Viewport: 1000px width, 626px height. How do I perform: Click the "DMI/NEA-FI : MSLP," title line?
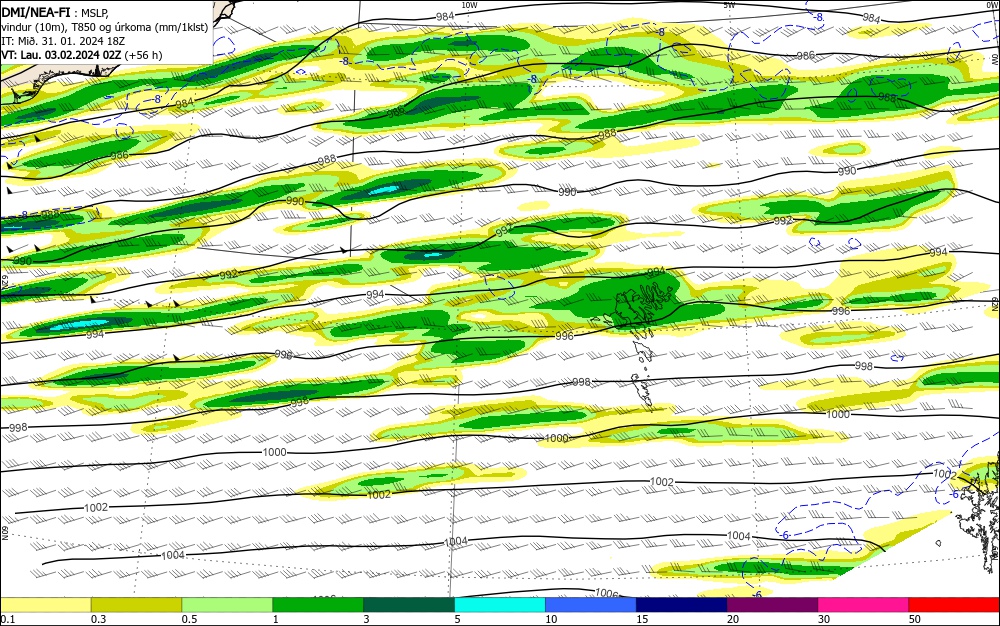(55, 13)
